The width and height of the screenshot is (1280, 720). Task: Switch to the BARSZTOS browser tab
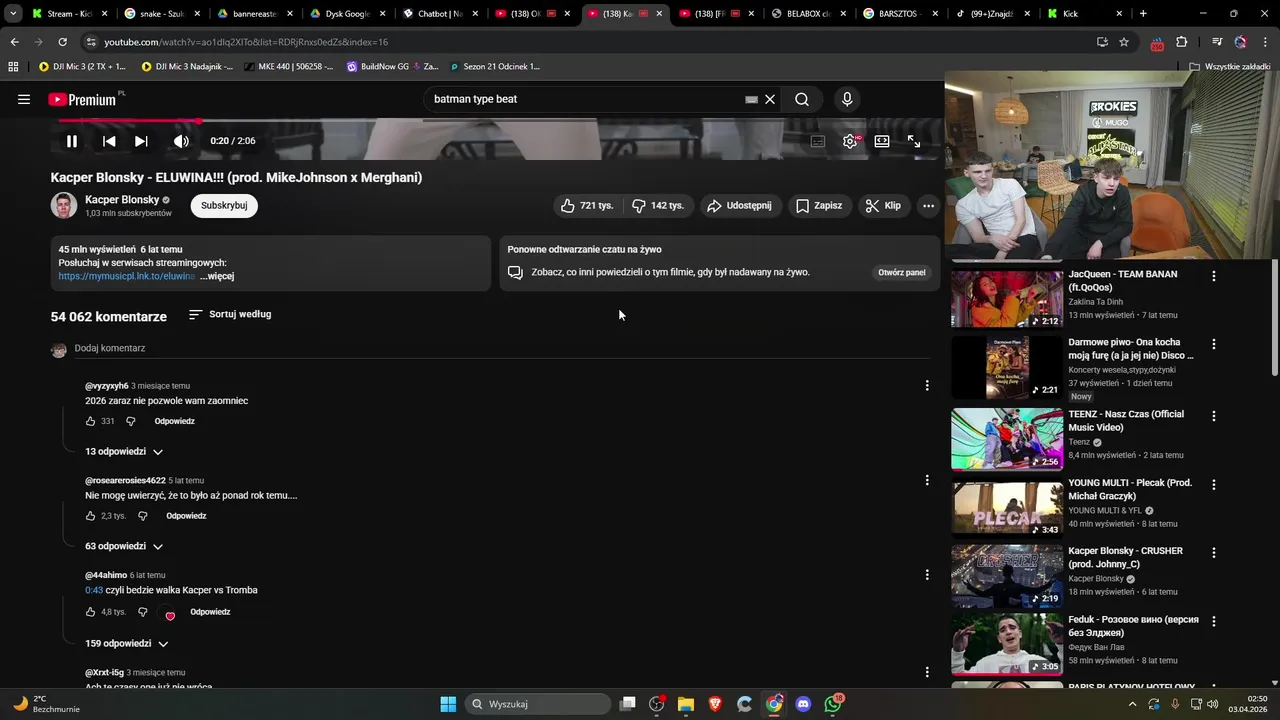click(900, 14)
